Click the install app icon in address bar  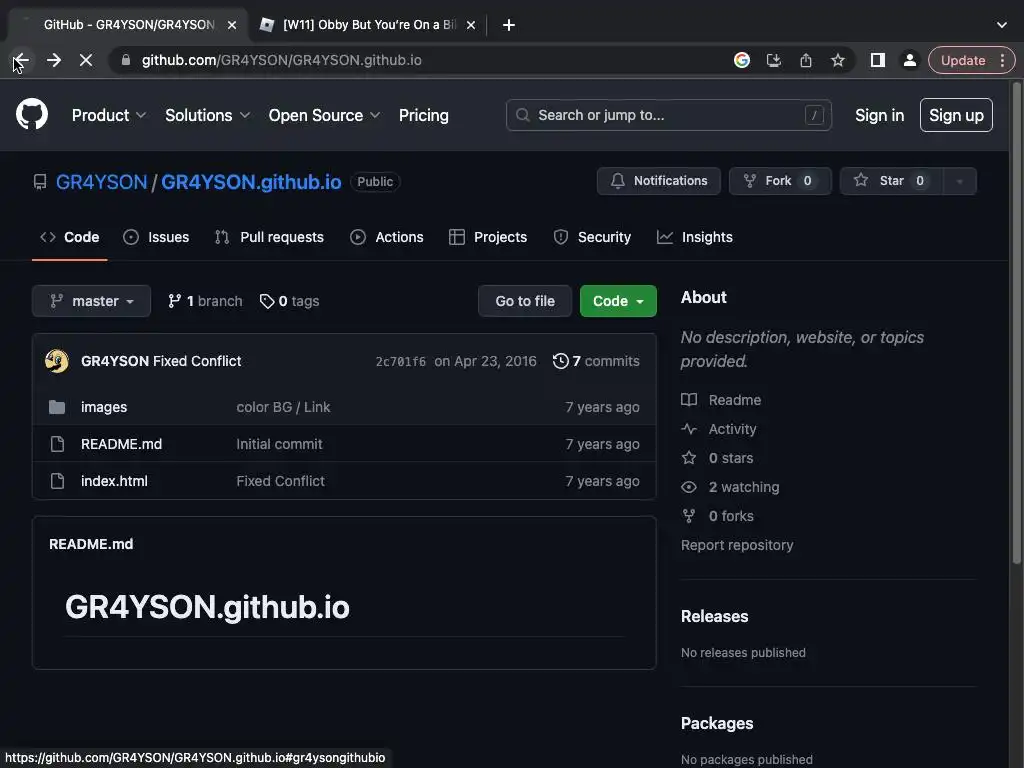(774, 60)
